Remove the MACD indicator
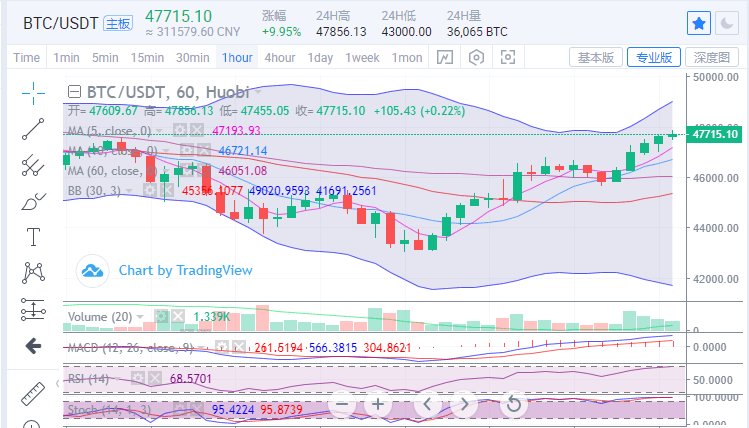The width and height of the screenshot is (749, 428). click(x=238, y=347)
